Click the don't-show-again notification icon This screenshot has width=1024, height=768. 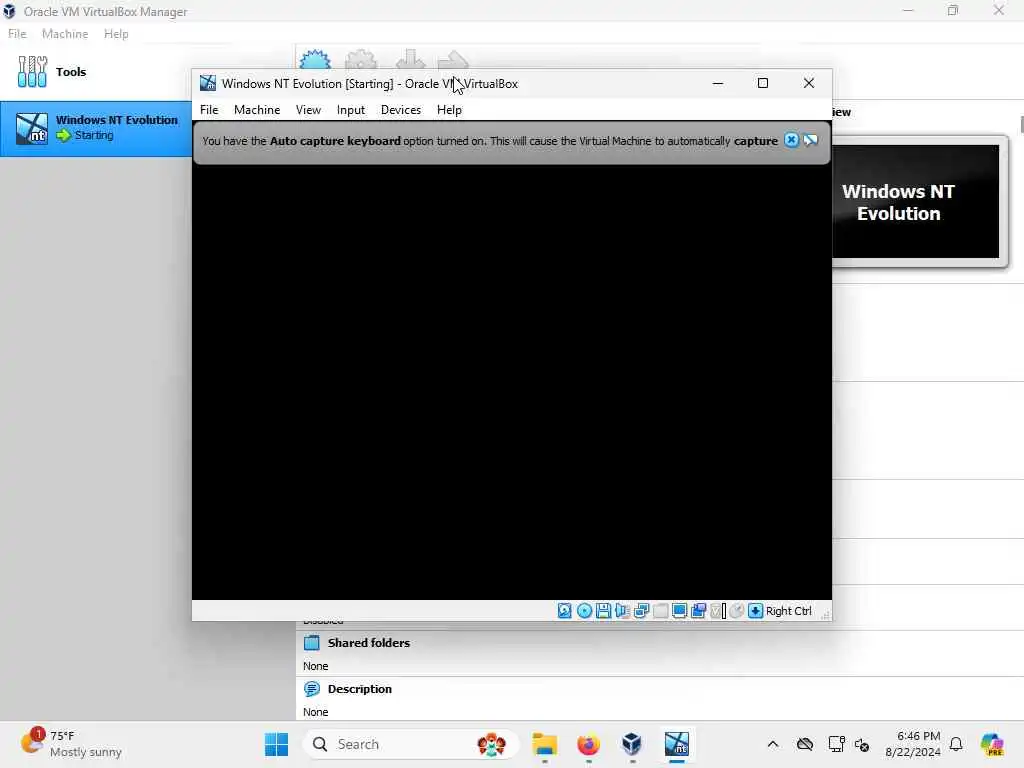pos(810,140)
